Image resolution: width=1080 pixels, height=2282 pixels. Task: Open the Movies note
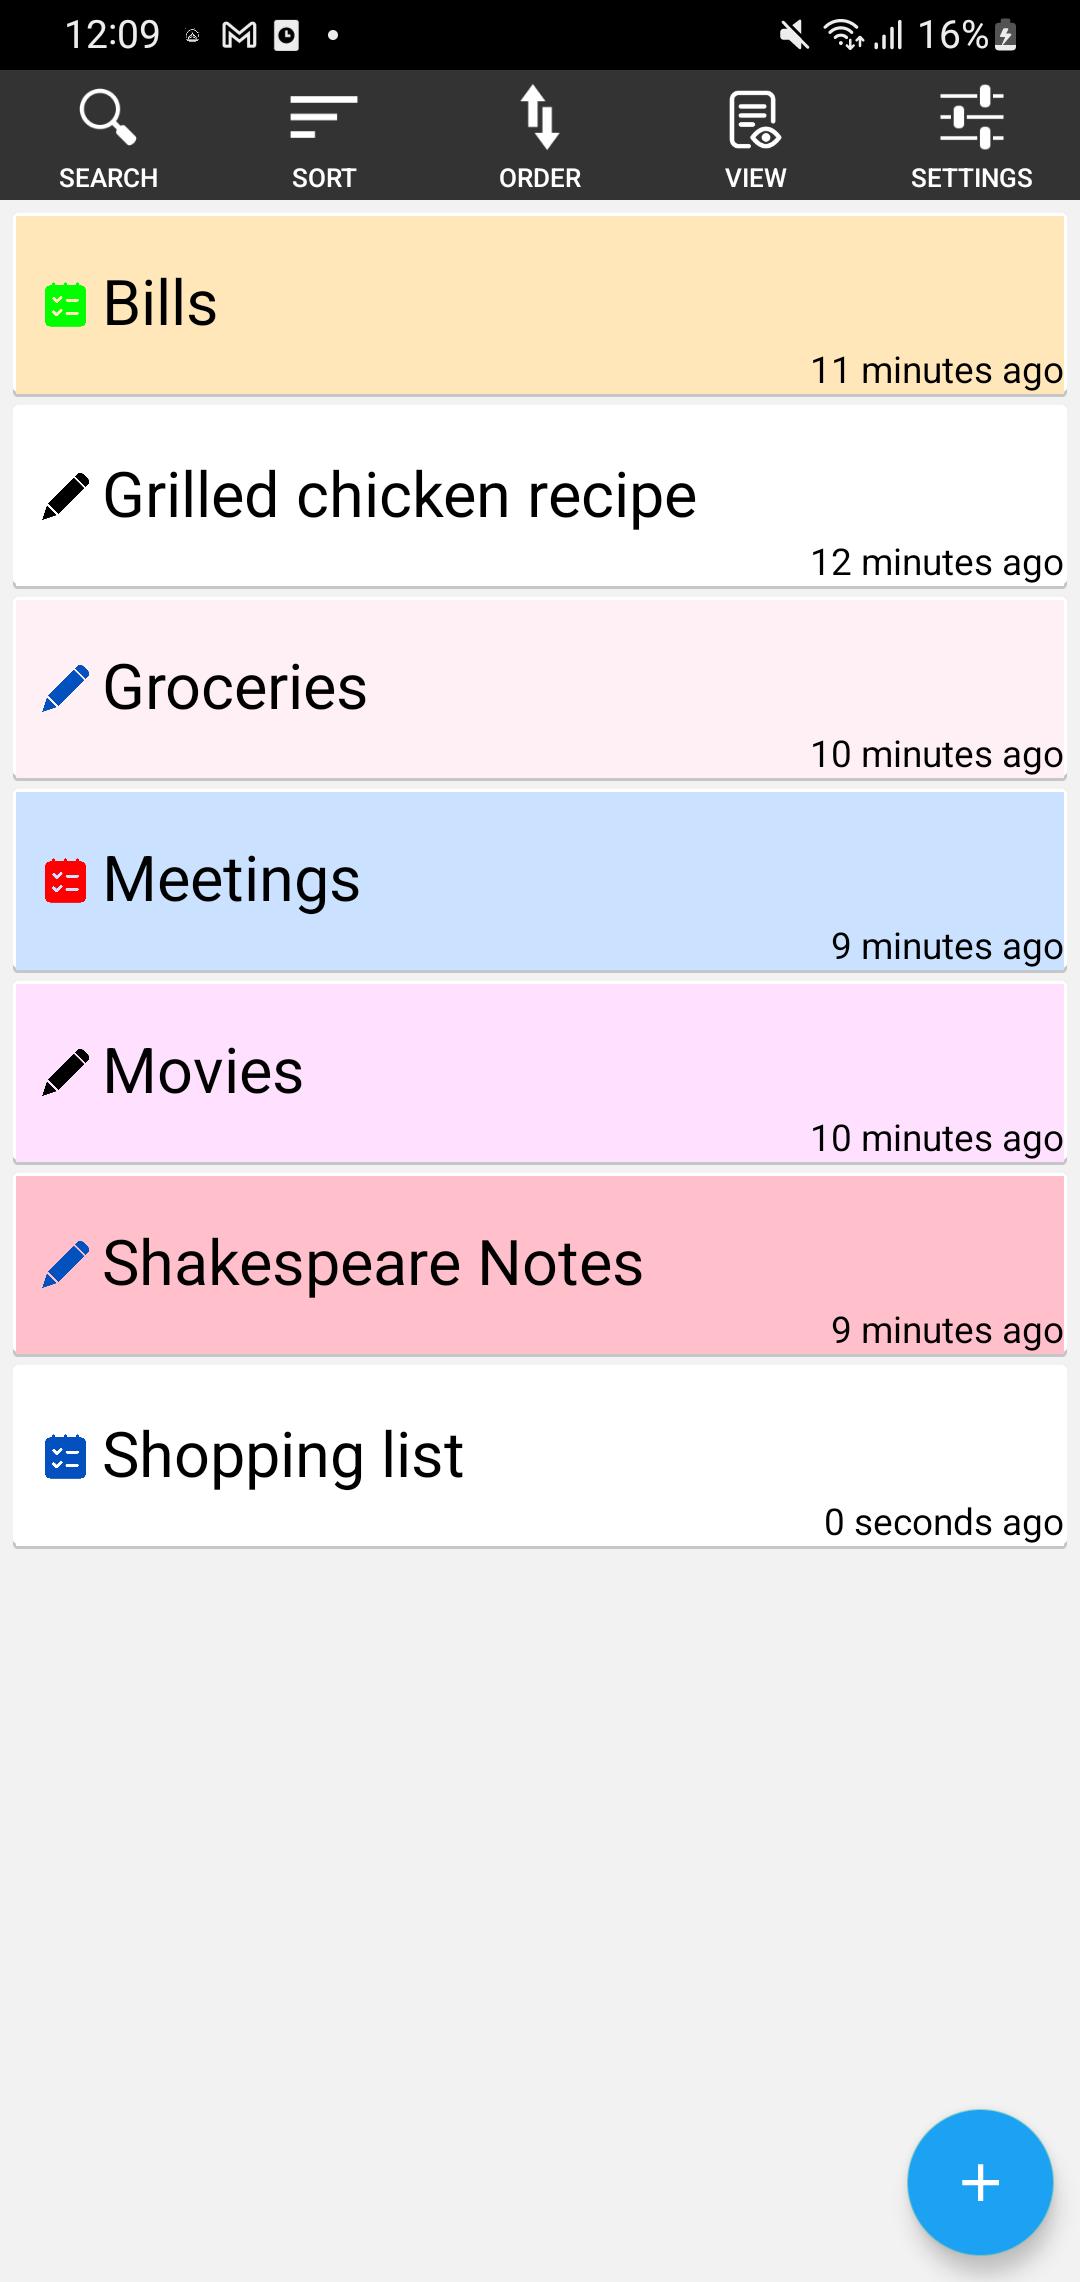pyautogui.click(x=540, y=1073)
